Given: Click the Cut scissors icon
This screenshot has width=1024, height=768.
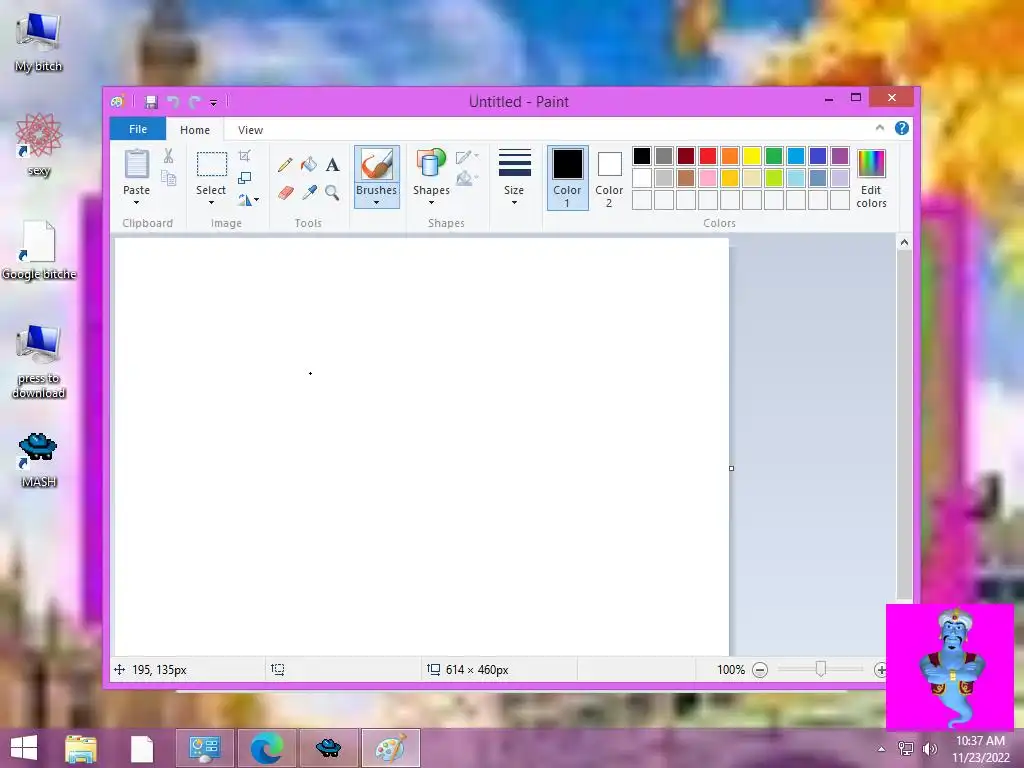Looking at the screenshot, I should [x=168, y=155].
